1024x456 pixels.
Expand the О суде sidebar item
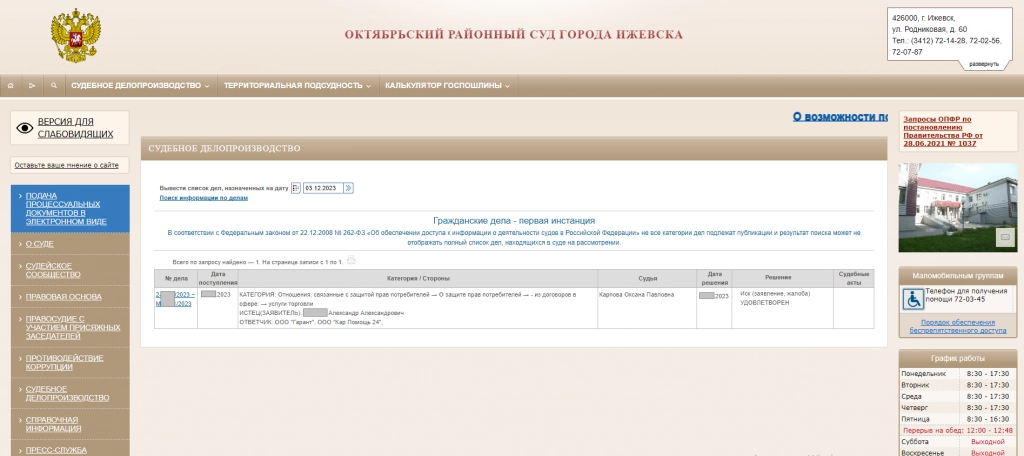[x=70, y=244]
